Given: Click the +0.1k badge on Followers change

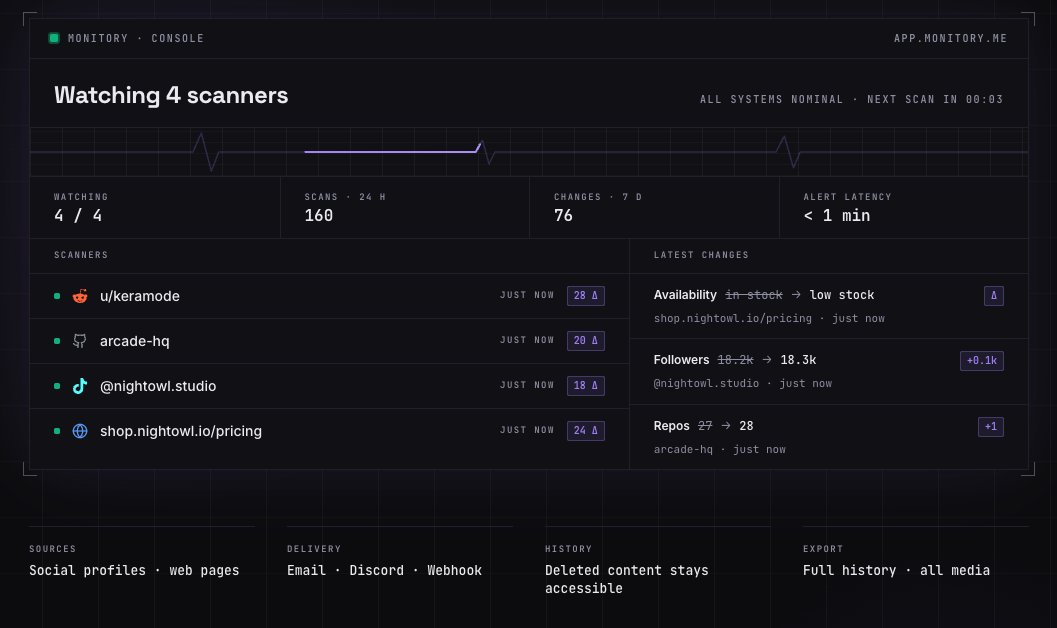Looking at the screenshot, I should pos(982,360).
